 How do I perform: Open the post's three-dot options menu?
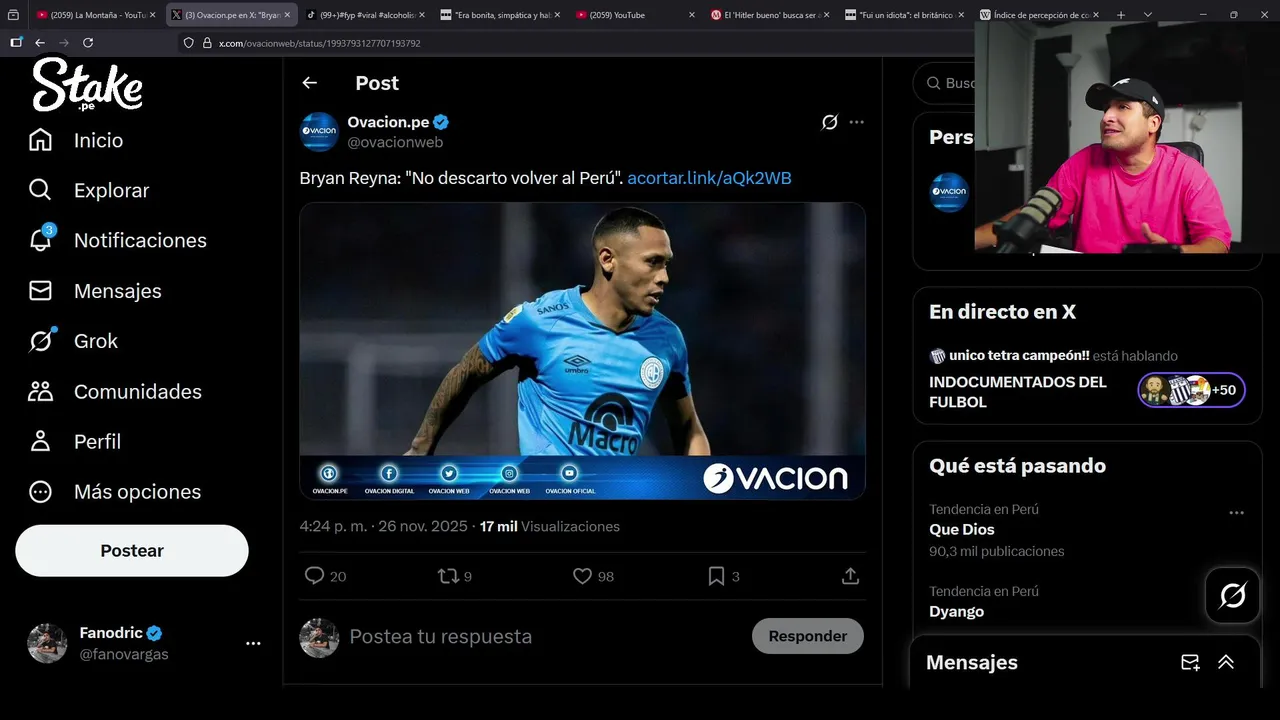pyautogui.click(x=857, y=122)
